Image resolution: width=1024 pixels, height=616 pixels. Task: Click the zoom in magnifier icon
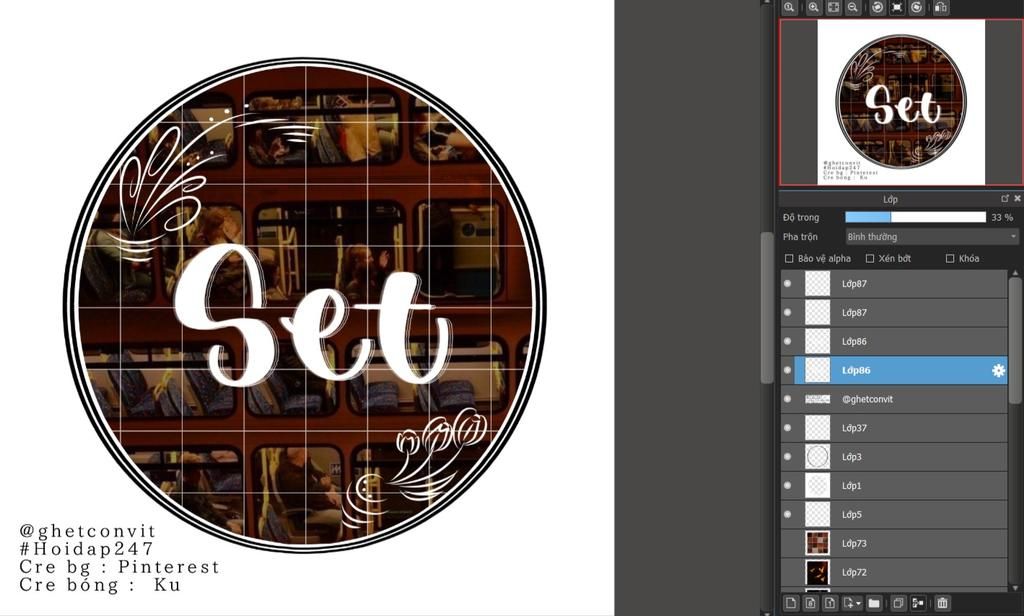(813, 7)
